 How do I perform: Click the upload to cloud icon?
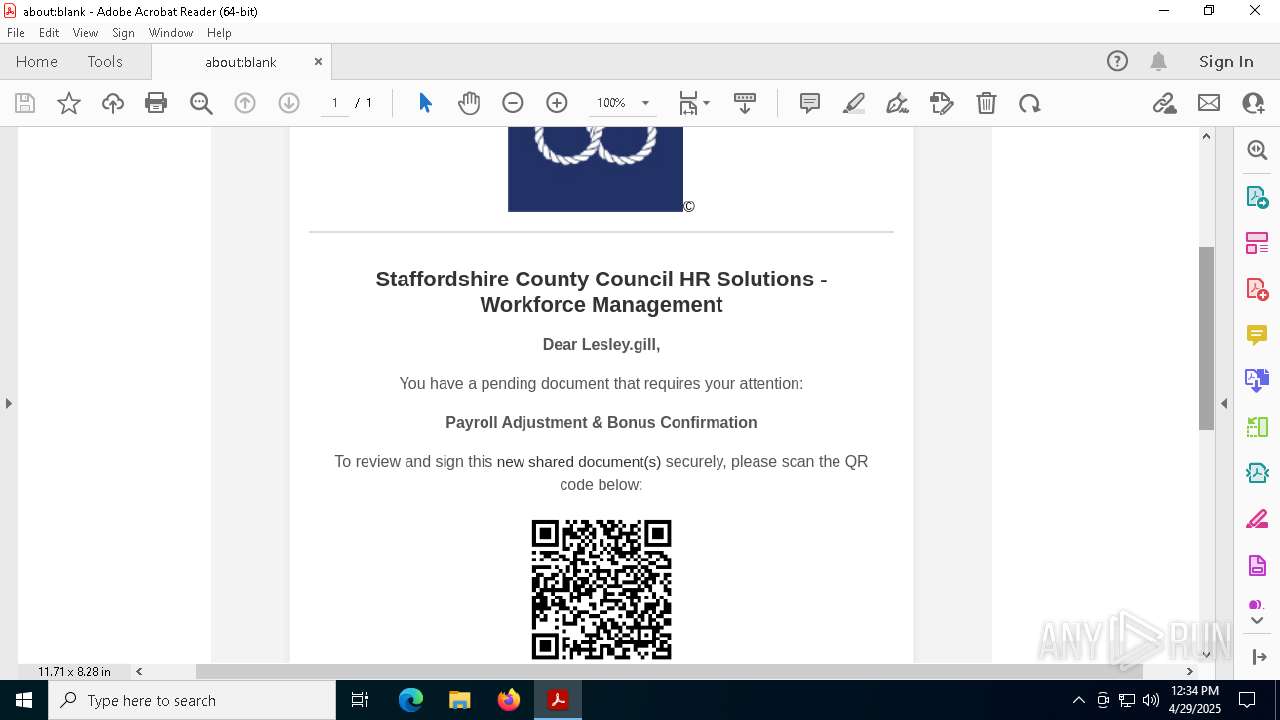click(113, 103)
